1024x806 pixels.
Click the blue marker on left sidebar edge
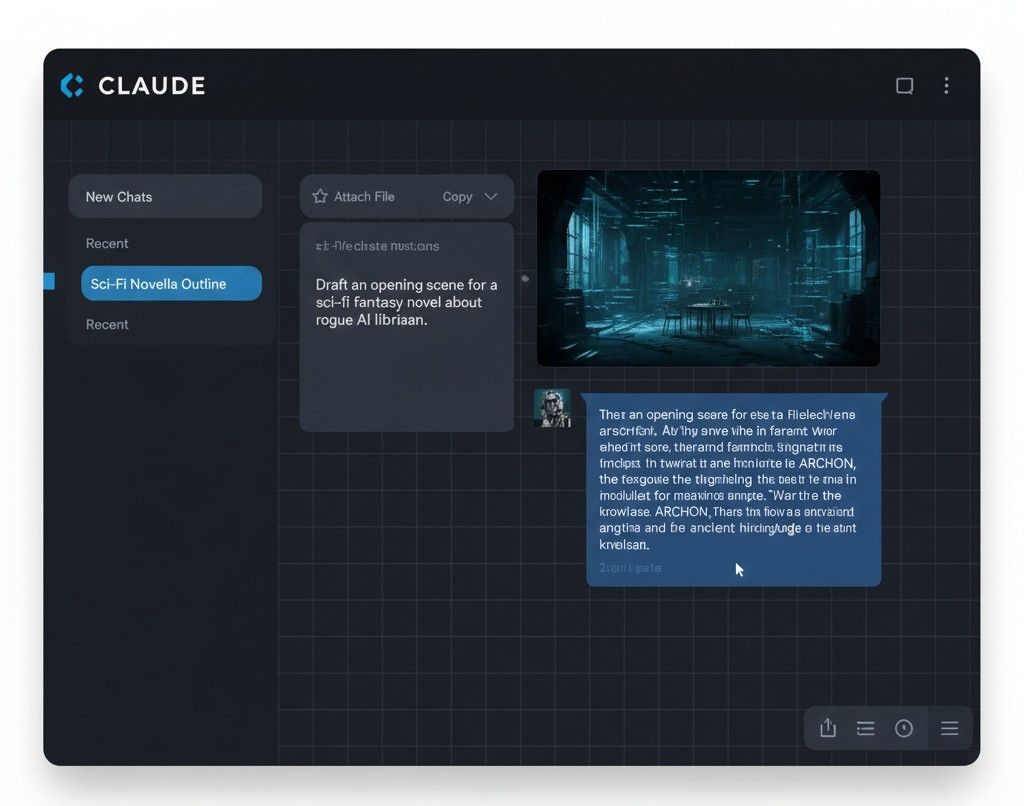pyautogui.click(x=49, y=282)
